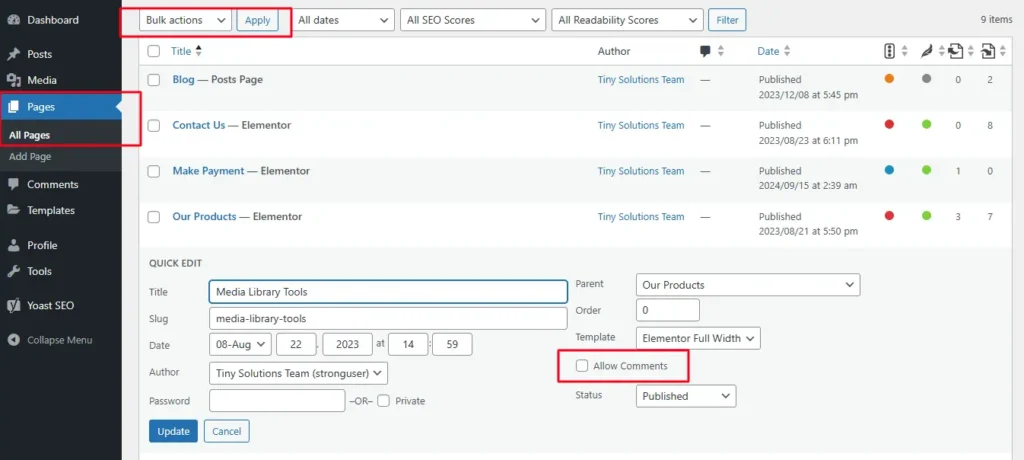This screenshot has height=460, width=1024.
Task: Click the Update button
Action: click(173, 431)
